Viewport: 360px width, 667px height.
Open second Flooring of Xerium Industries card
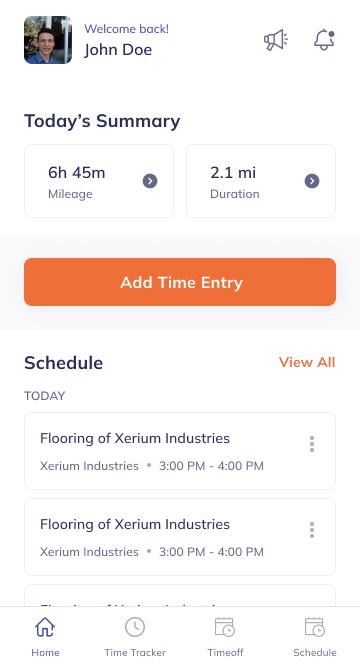180,537
